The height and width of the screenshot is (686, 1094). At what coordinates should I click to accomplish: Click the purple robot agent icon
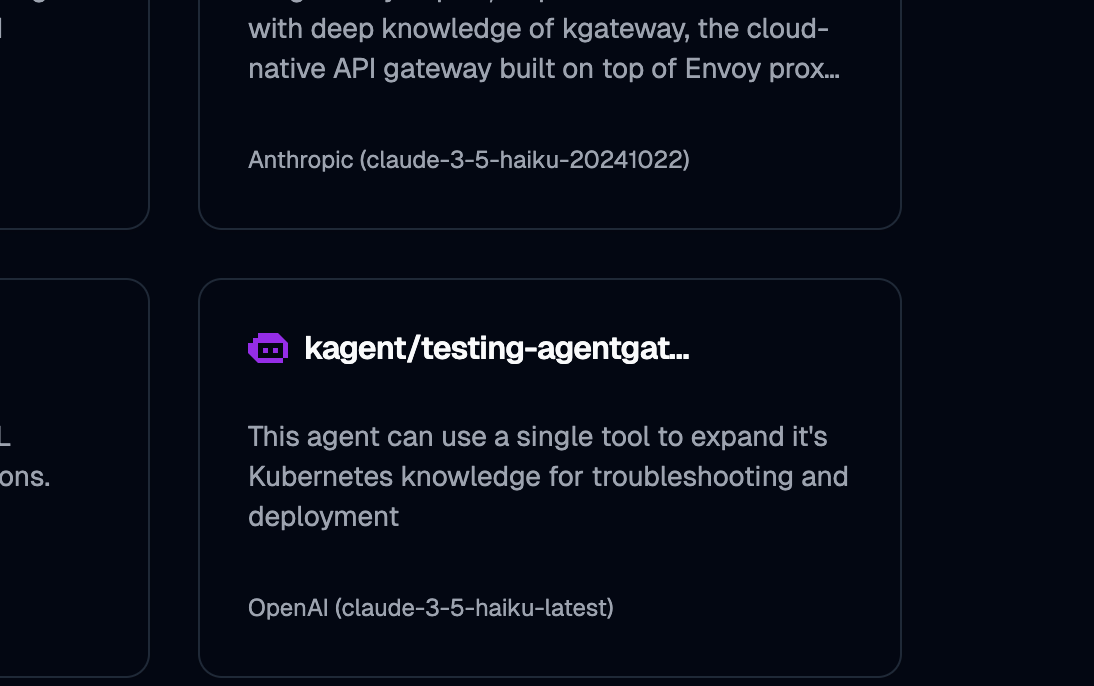click(x=268, y=348)
